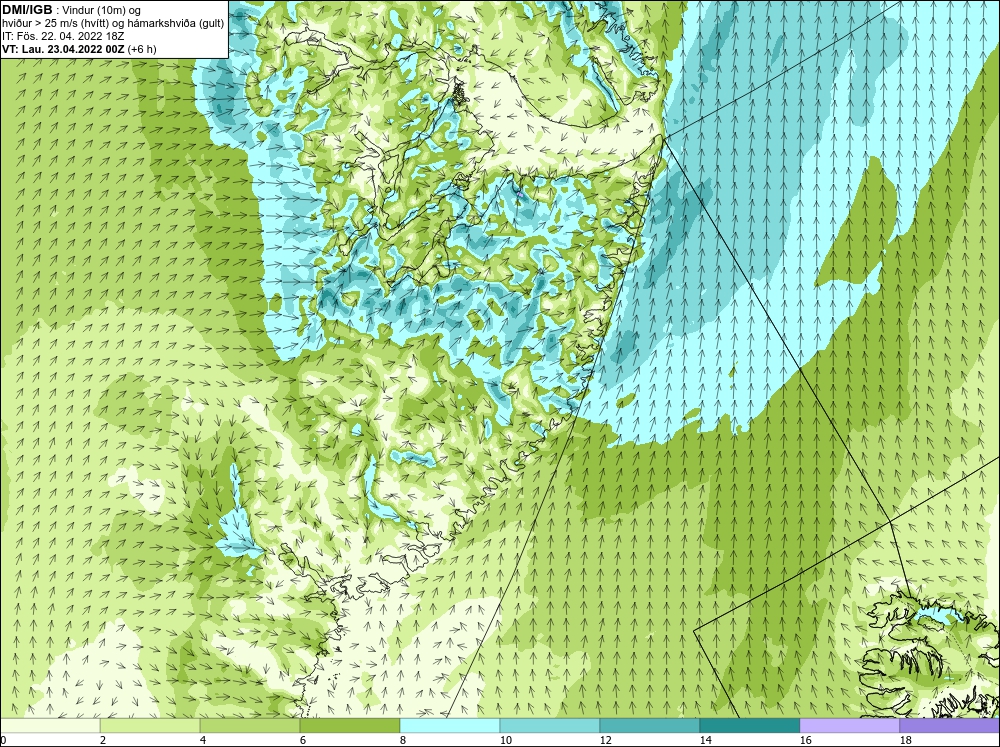The image size is (1000, 747).
Task: Click the scale label "2"
Action: tap(104, 740)
